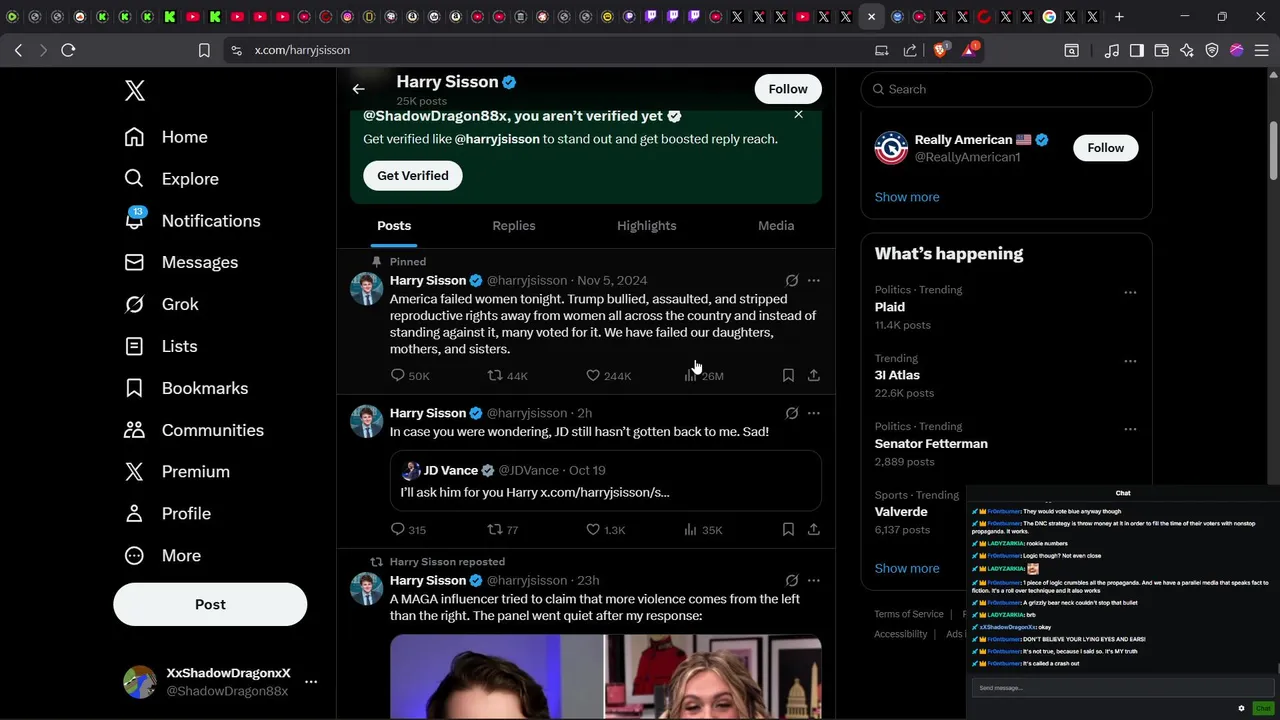1280x720 pixels.
Task: Click the Brave shields icon
Action: click(941, 50)
